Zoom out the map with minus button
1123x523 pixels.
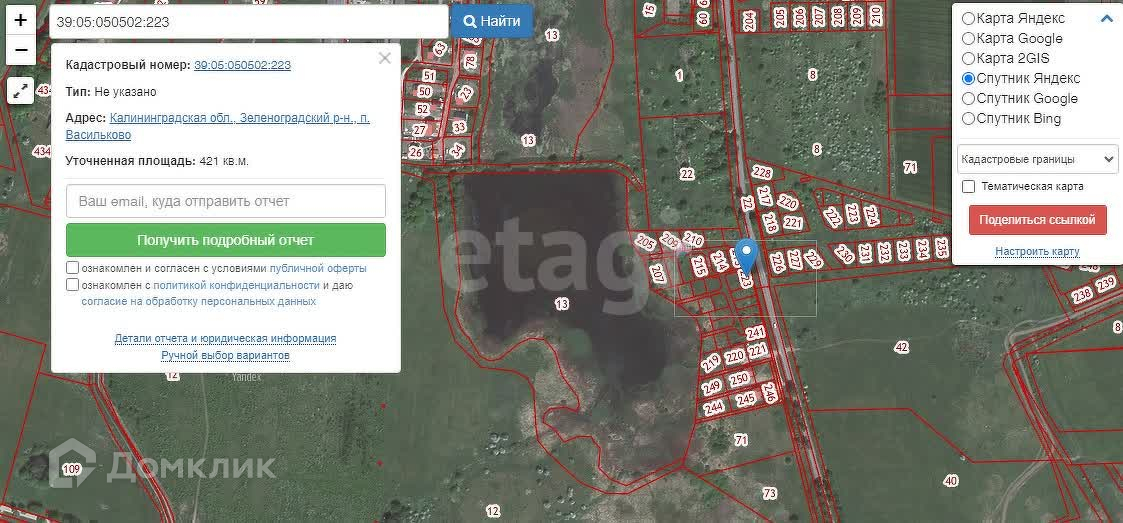[21, 50]
